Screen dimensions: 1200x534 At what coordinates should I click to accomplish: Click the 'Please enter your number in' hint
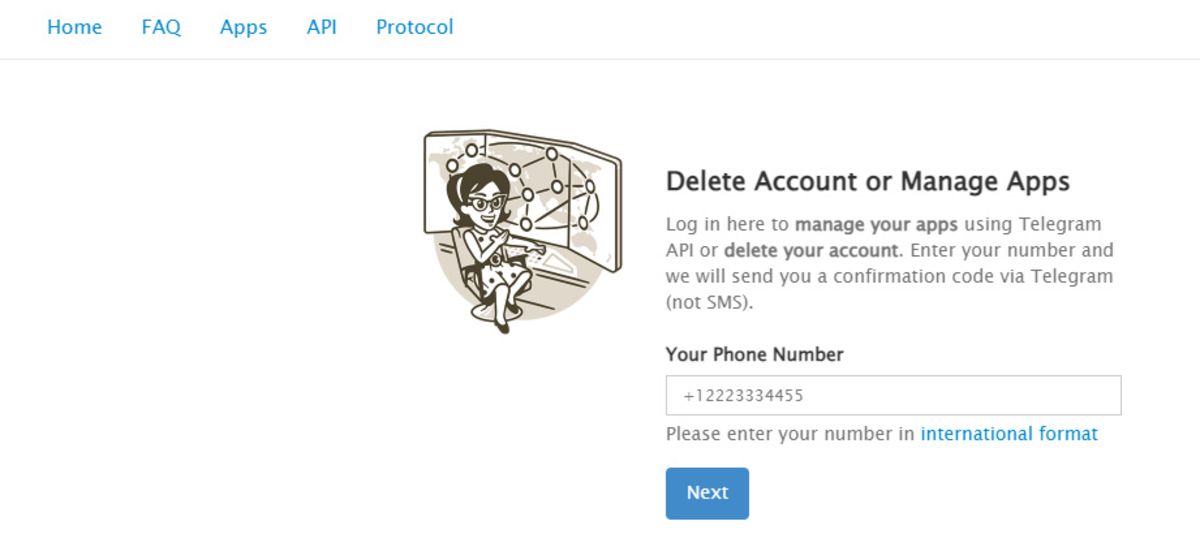[790, 434]
